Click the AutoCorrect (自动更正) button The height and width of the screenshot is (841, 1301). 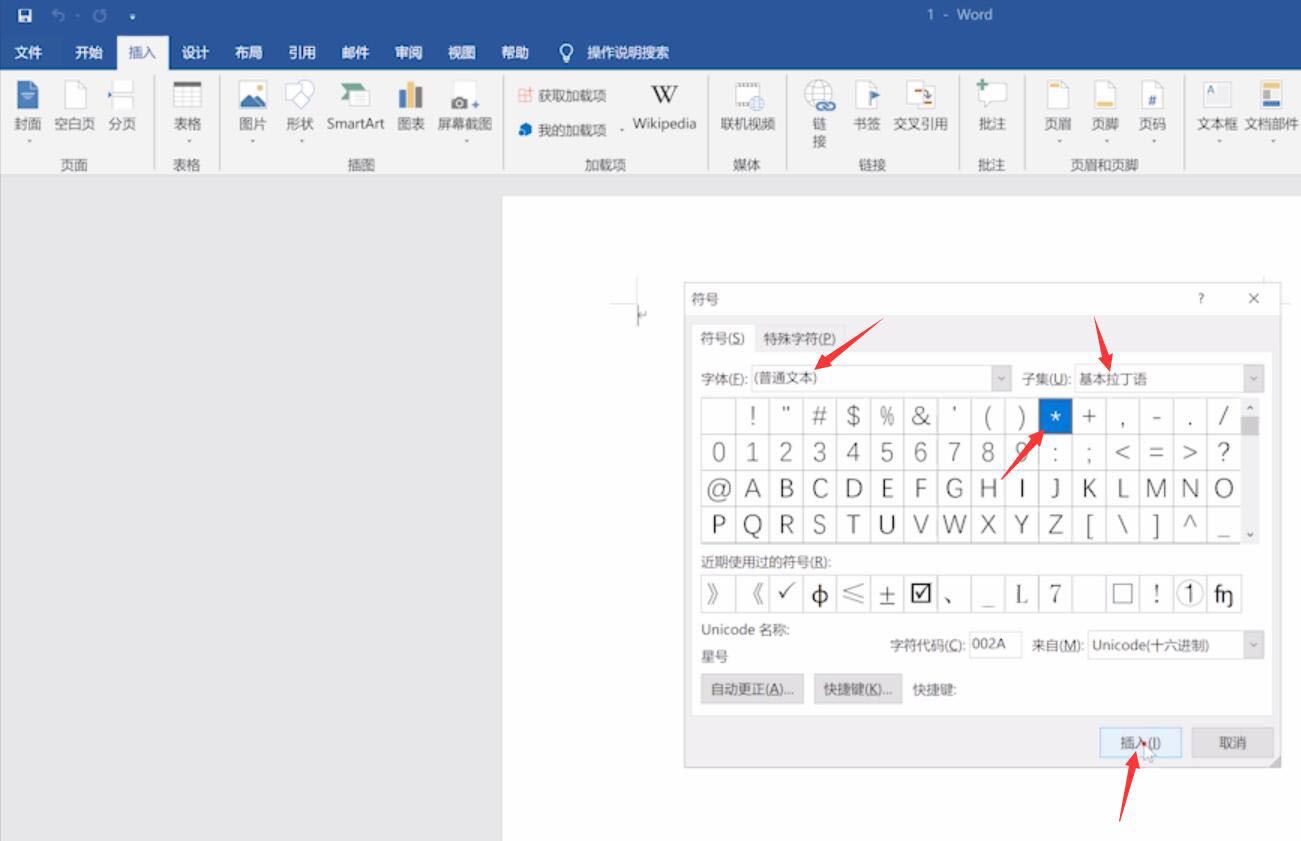click(752, 689)
